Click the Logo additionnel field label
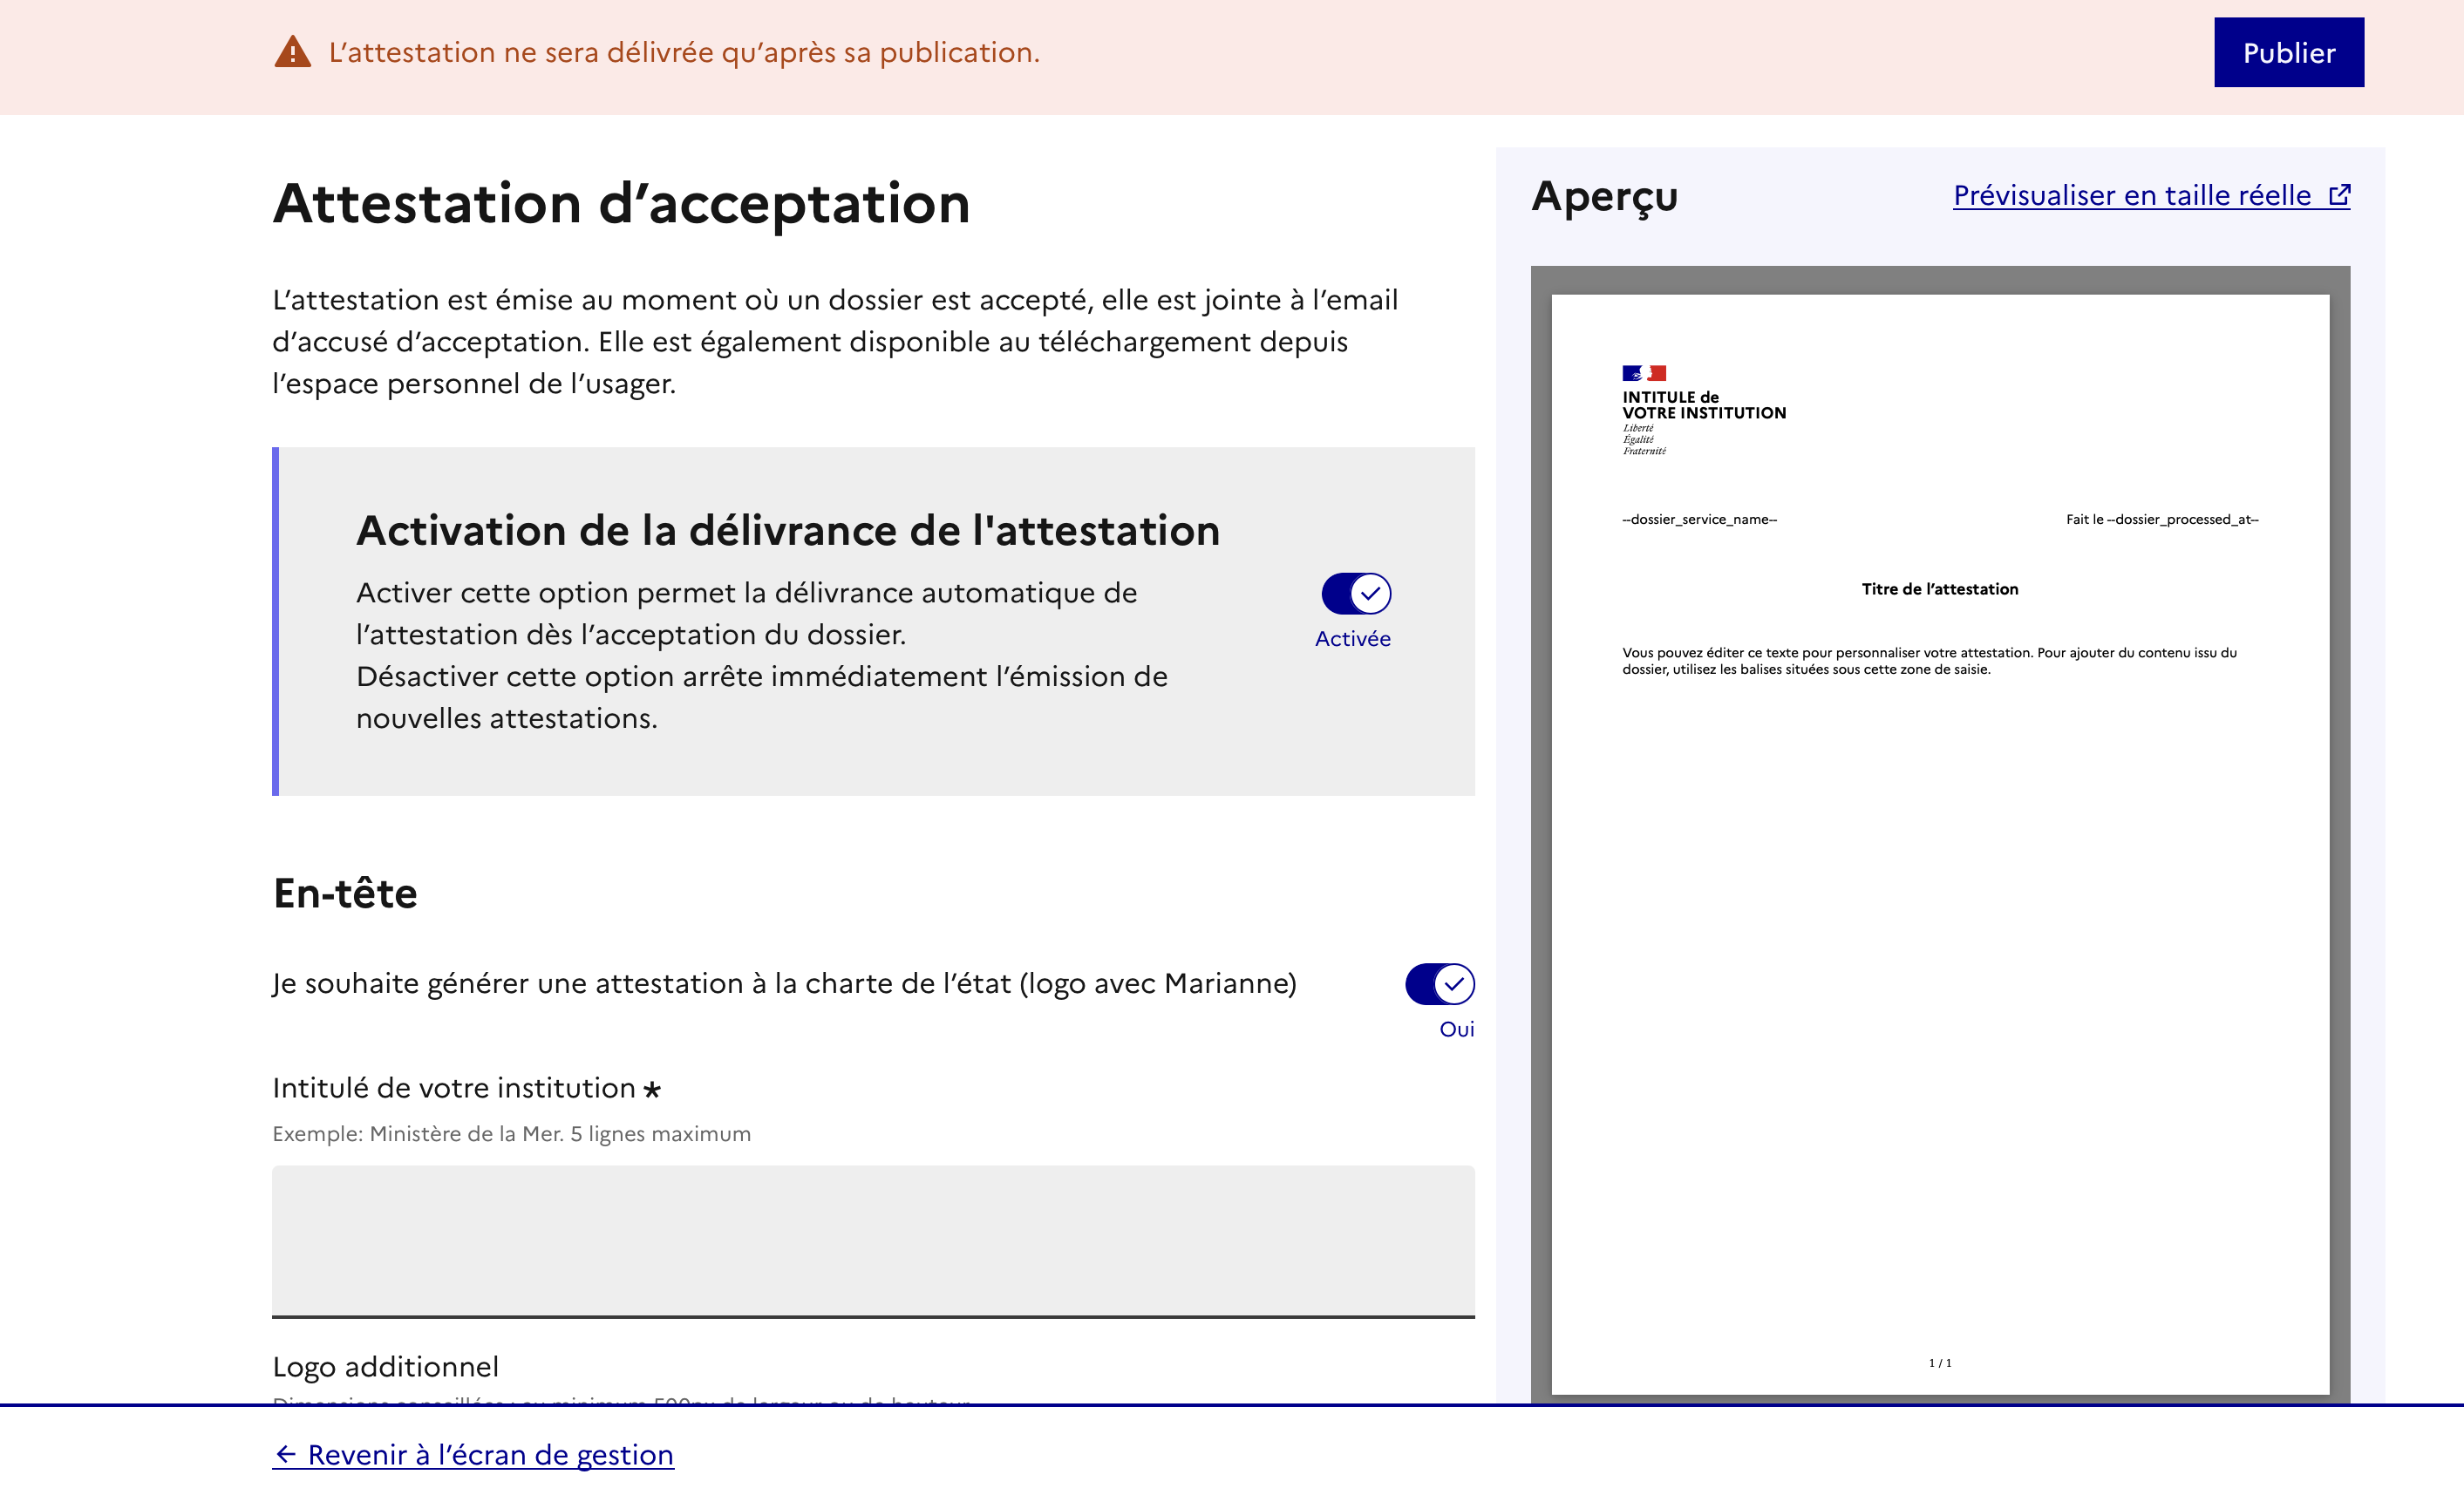 click(385, 1366)
